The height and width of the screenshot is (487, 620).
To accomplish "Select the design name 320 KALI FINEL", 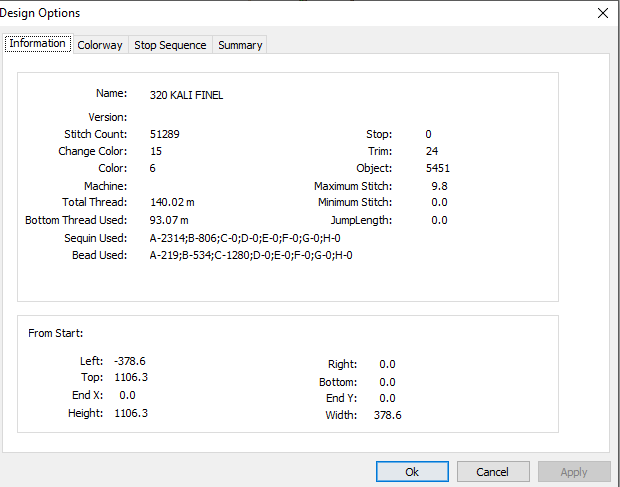I will tap(186, 95).
